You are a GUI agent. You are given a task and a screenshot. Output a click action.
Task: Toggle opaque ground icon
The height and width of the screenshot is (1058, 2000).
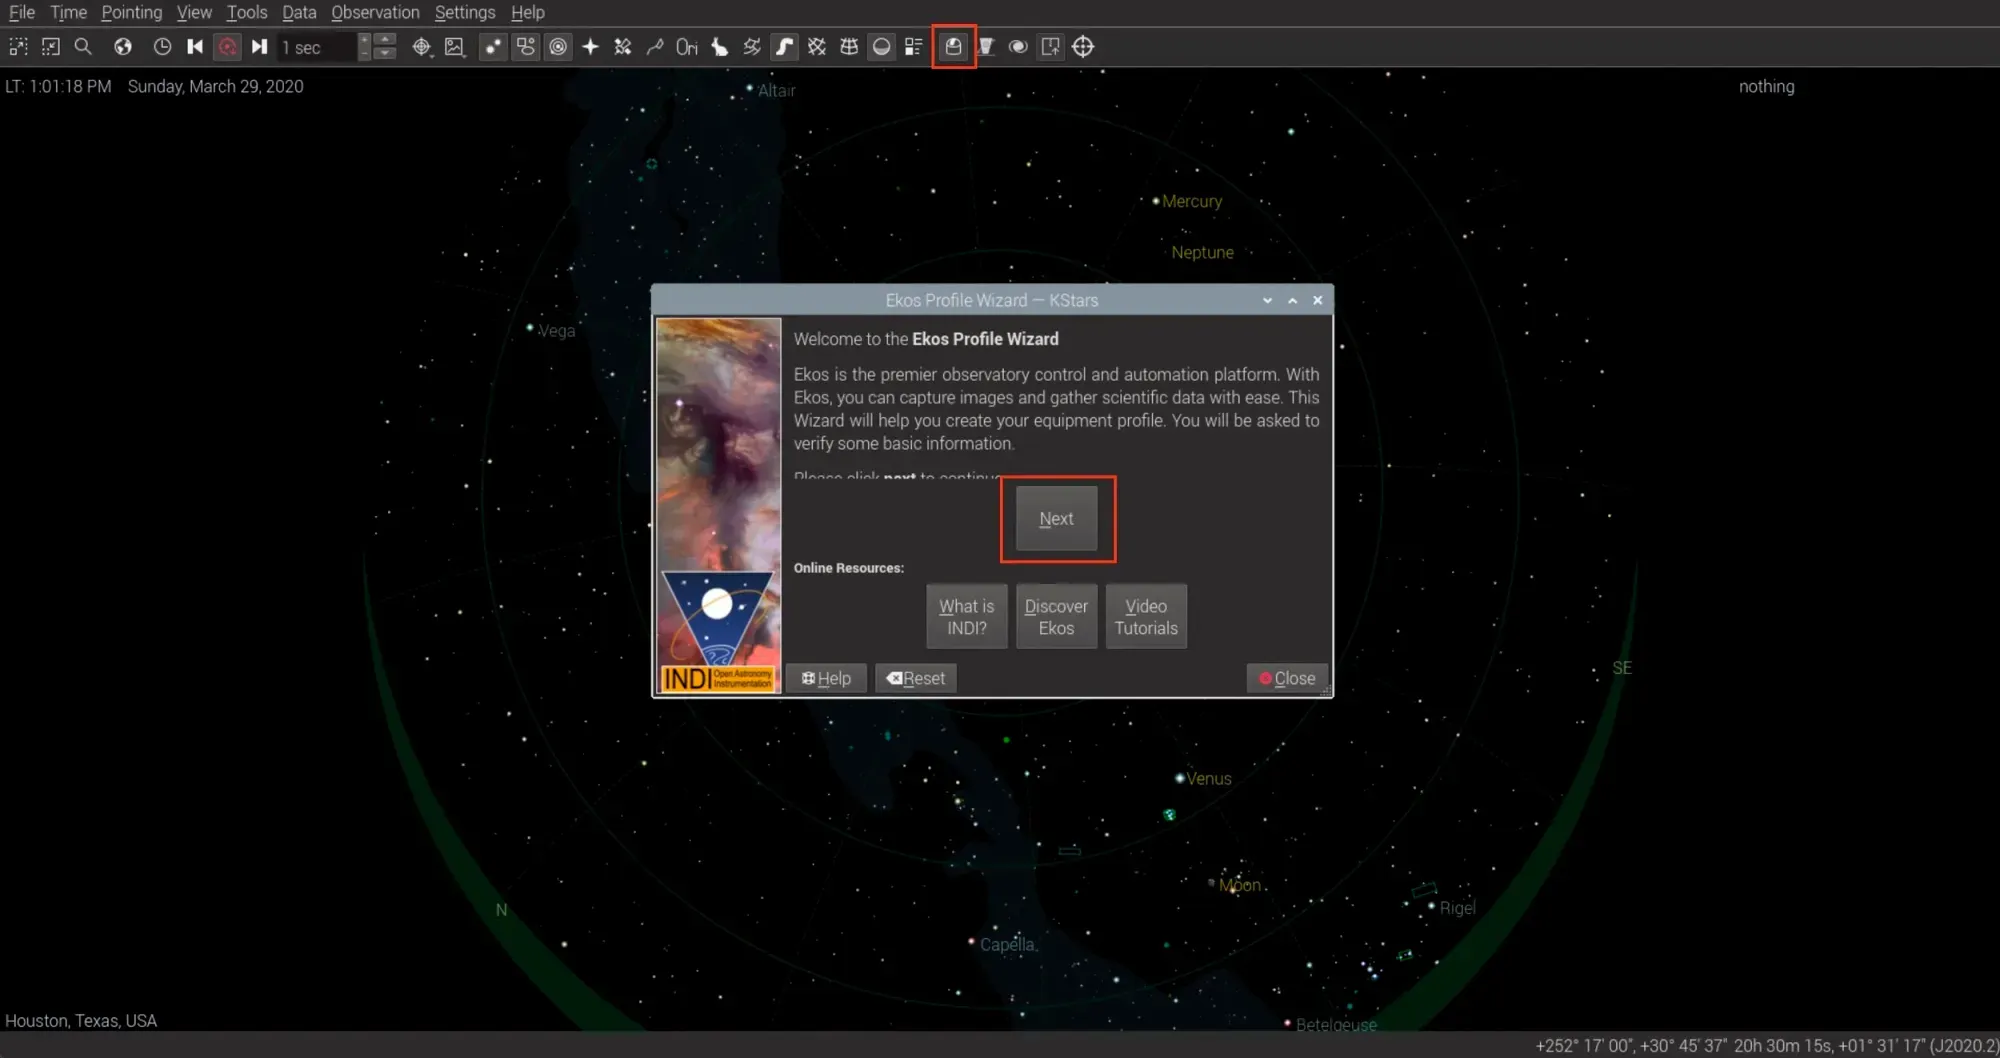(x=882, y=47)
